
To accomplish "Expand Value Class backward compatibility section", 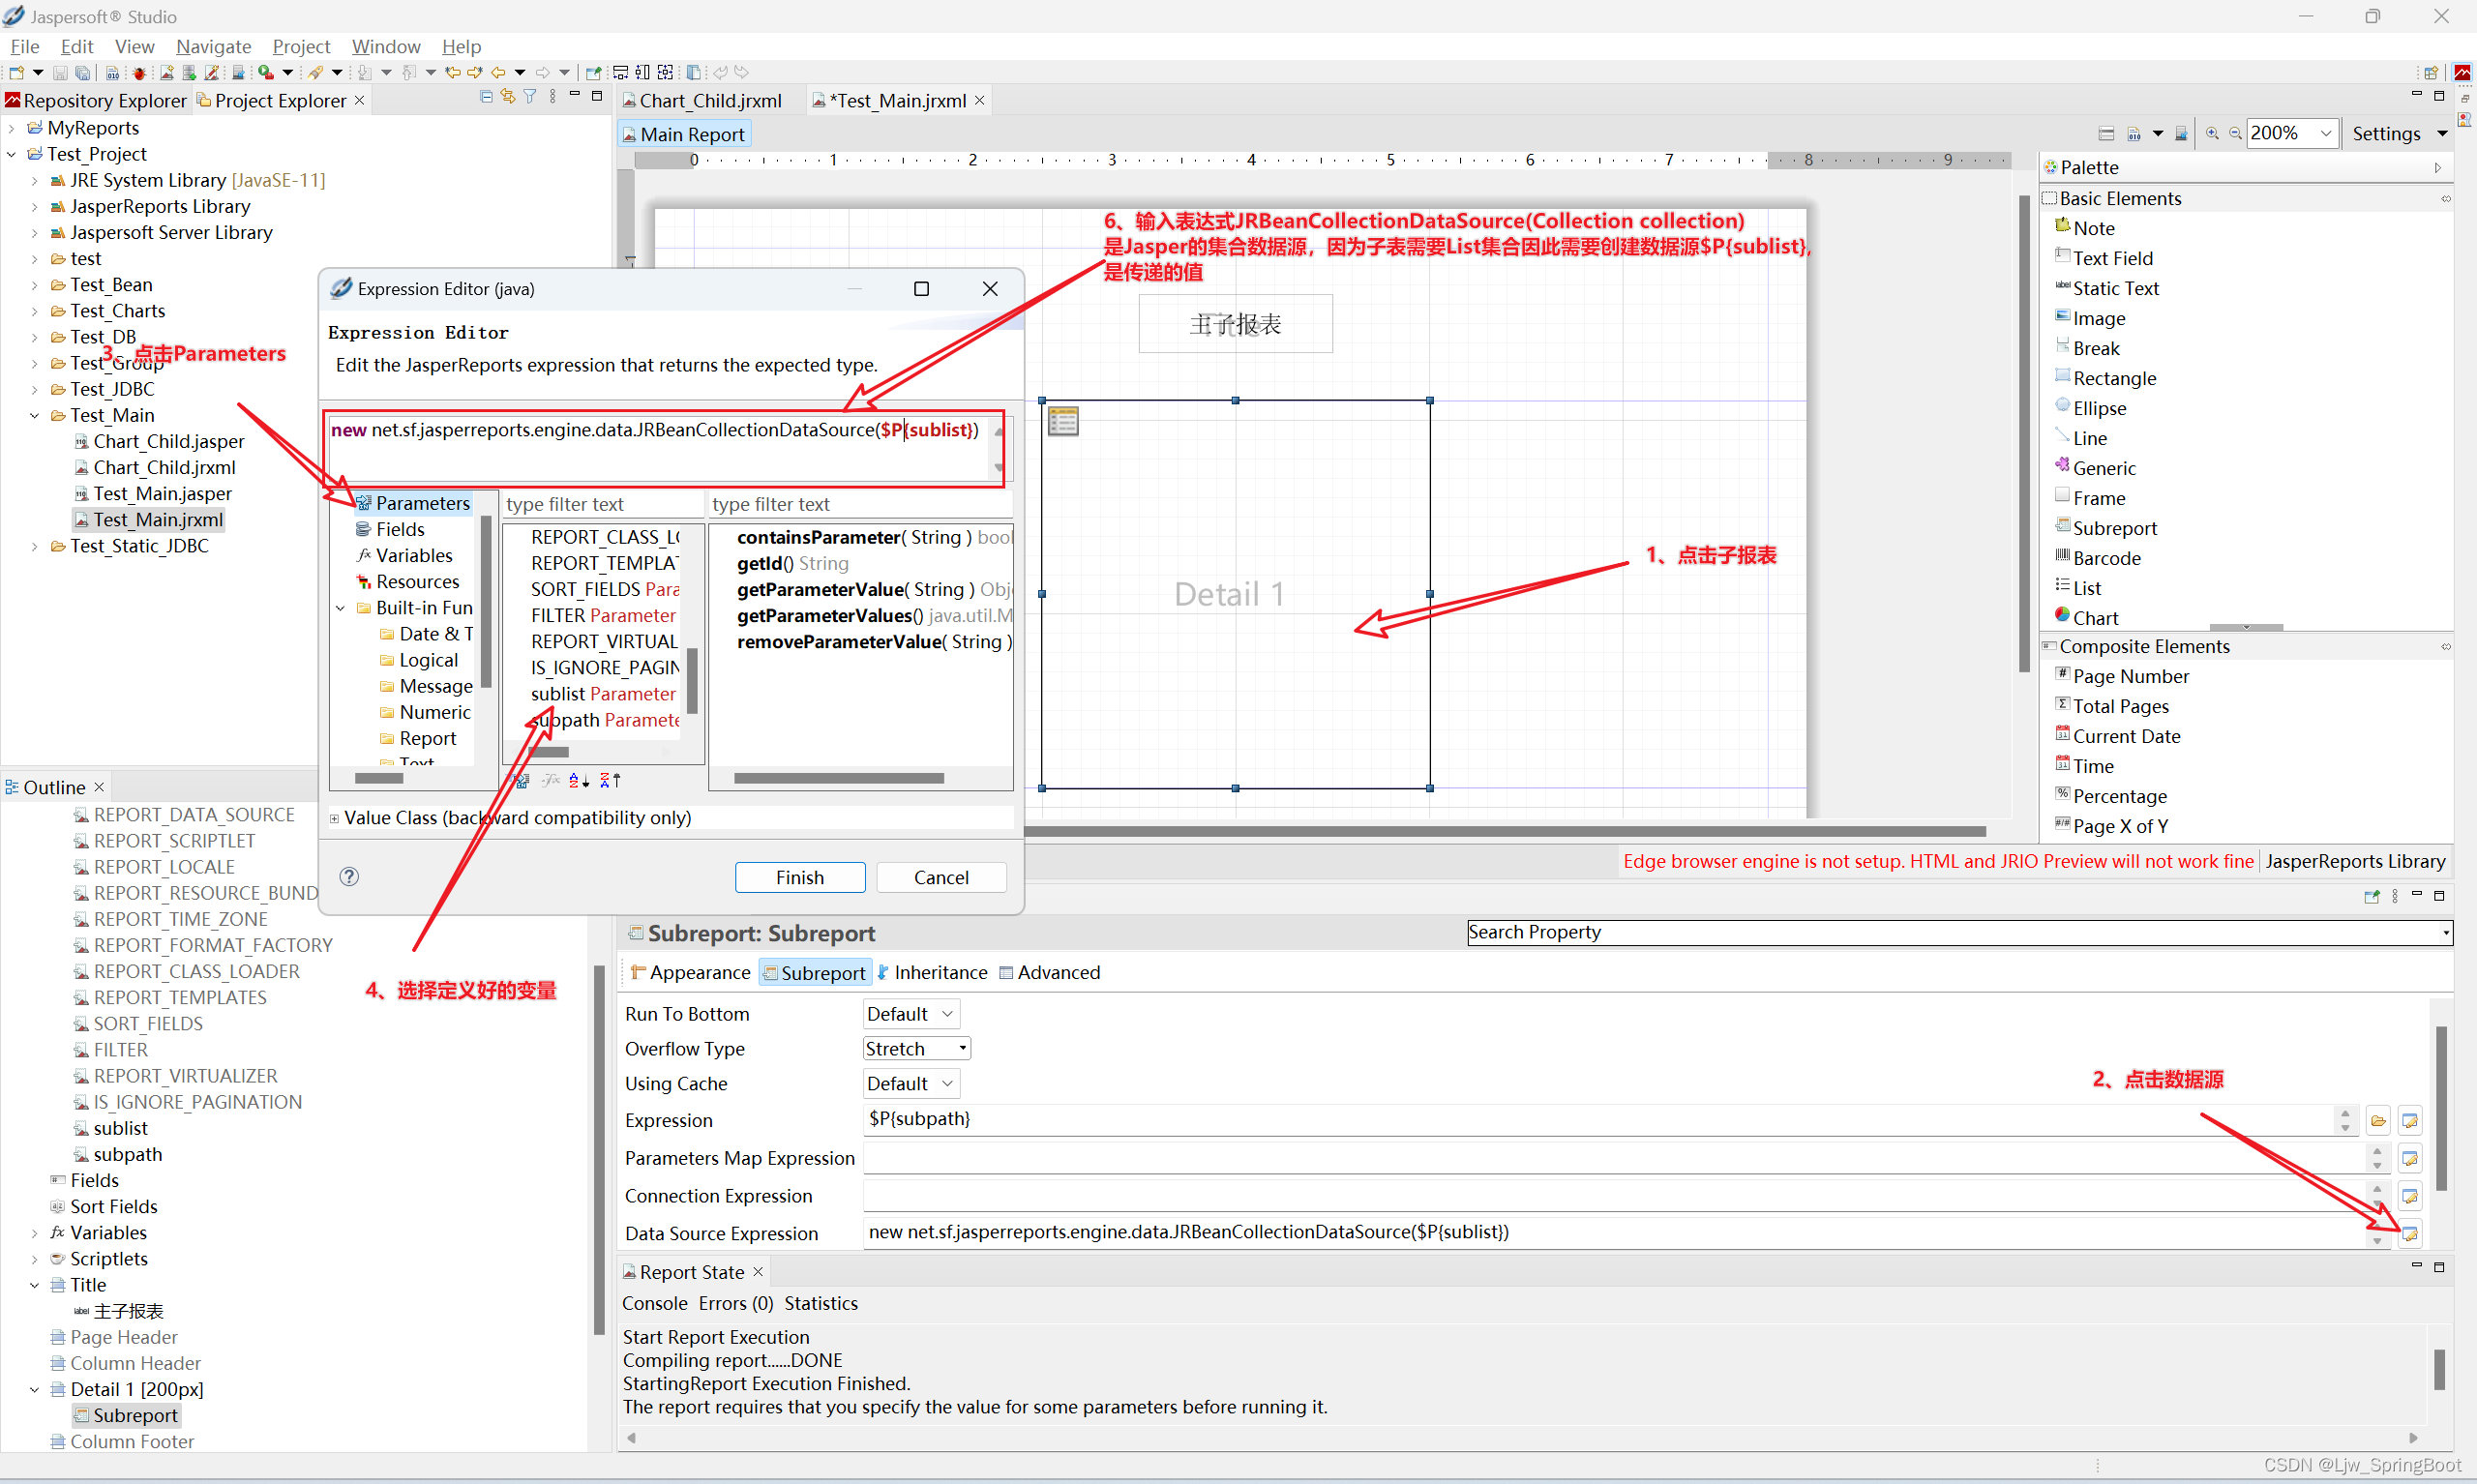I will pos(335,818).
